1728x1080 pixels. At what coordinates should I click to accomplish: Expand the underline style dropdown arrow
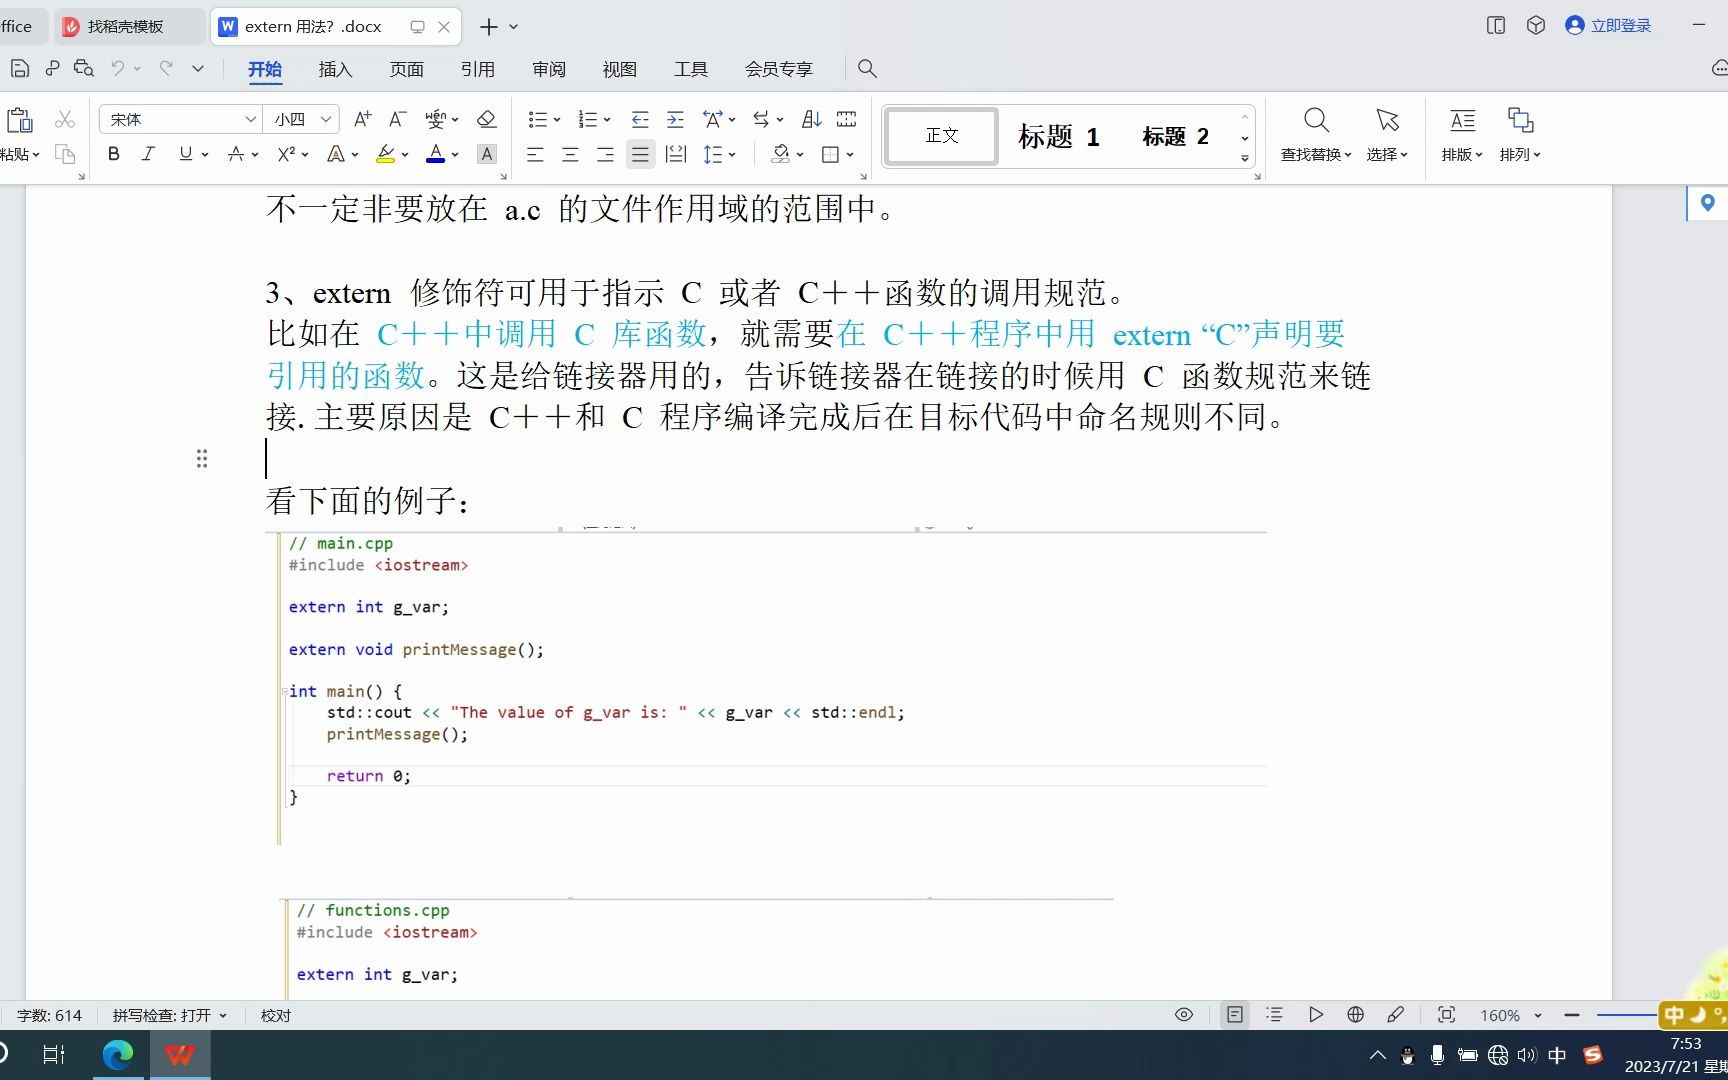click(x=205, y=154)
